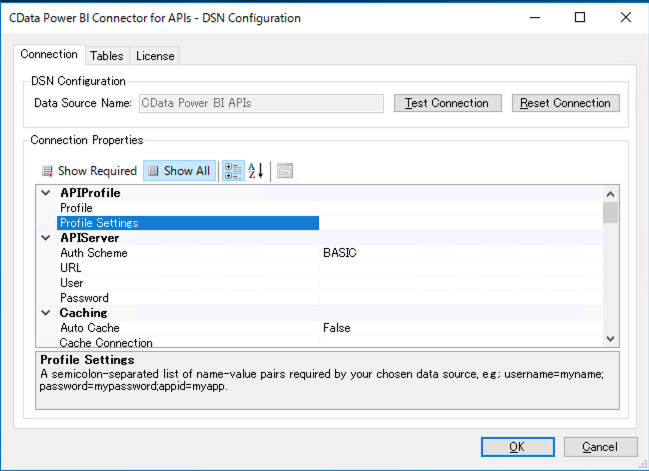Cancel the DSN configuration dialog

click(600, 447)
